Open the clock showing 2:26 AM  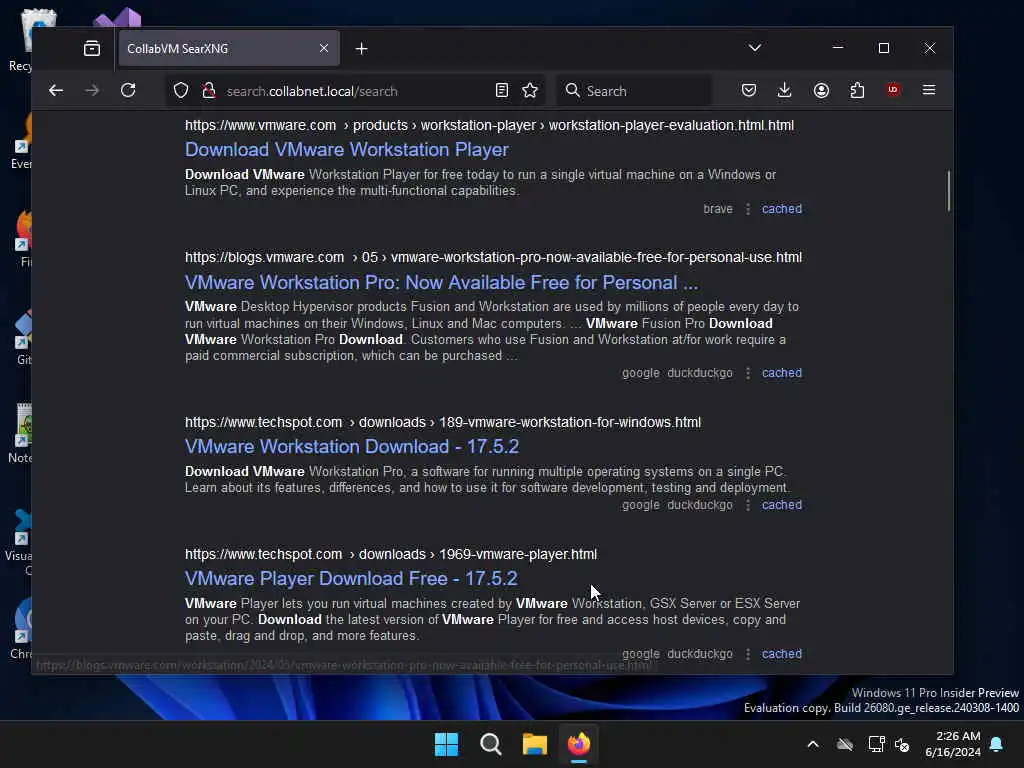(953, 744)
